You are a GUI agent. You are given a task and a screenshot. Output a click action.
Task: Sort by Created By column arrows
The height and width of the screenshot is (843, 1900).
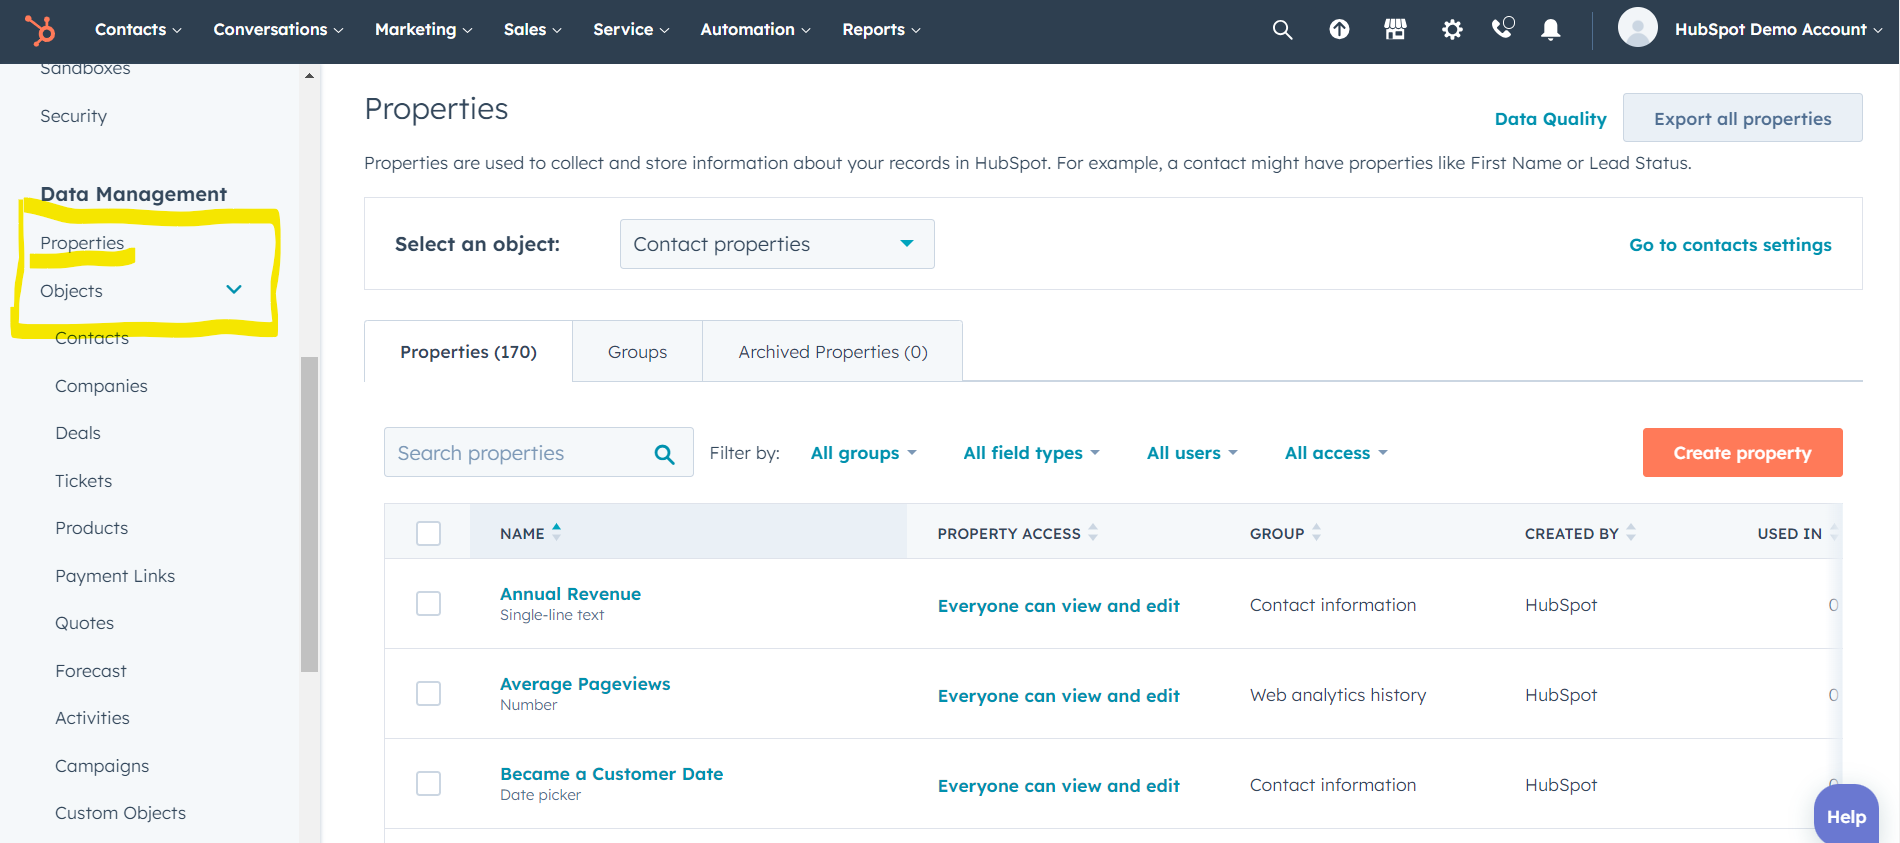pos(1631,532)
